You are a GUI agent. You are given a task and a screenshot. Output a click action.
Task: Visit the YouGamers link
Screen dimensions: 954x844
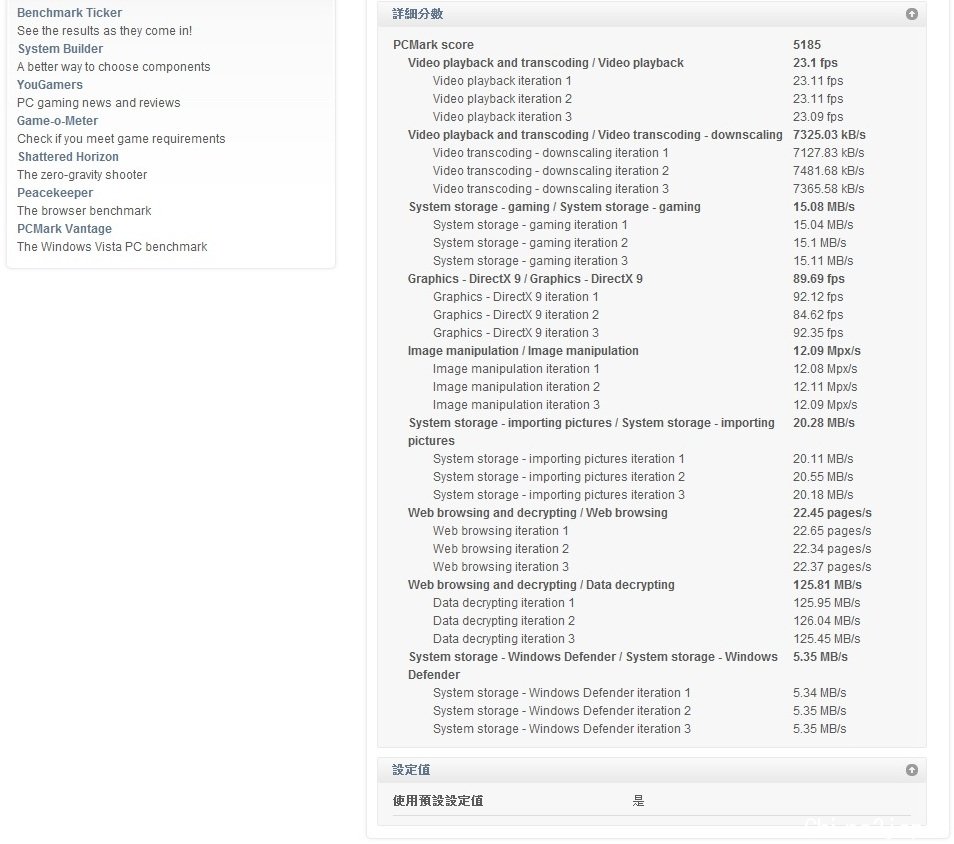pyautogui.click(x=50, y=85)
